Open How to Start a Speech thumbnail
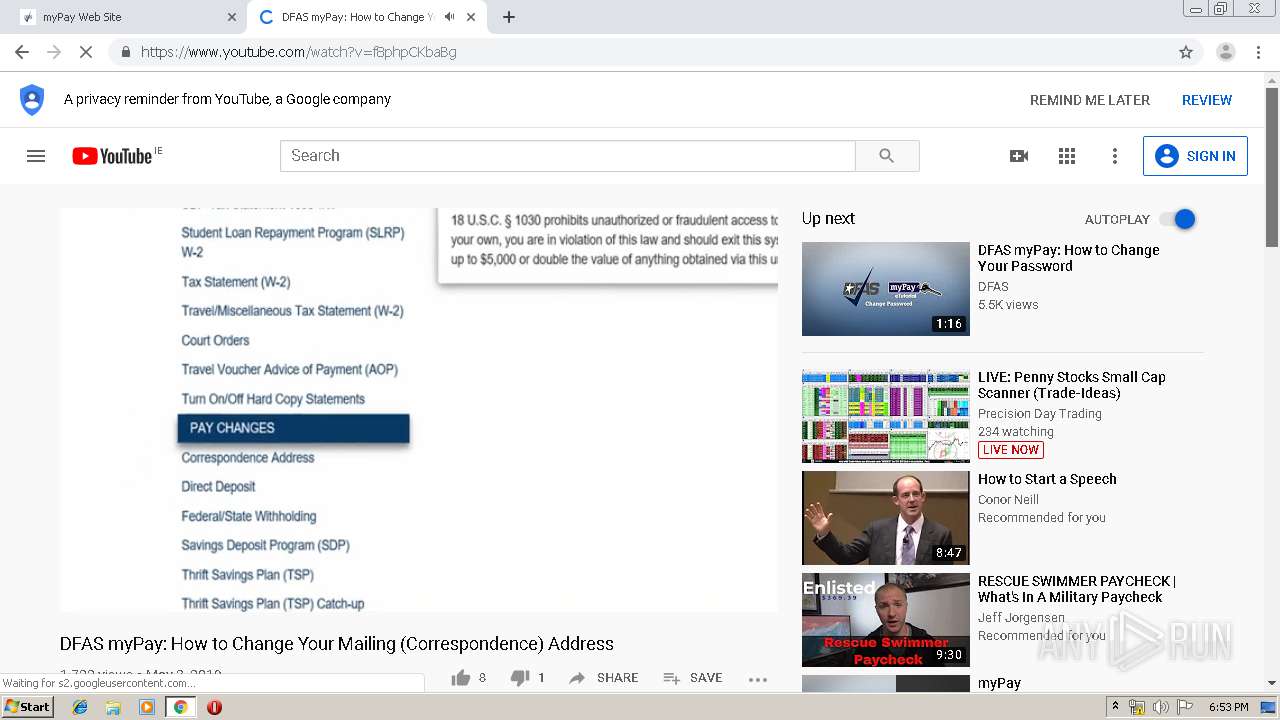1280x720 pixels. (x=886, y=518)
